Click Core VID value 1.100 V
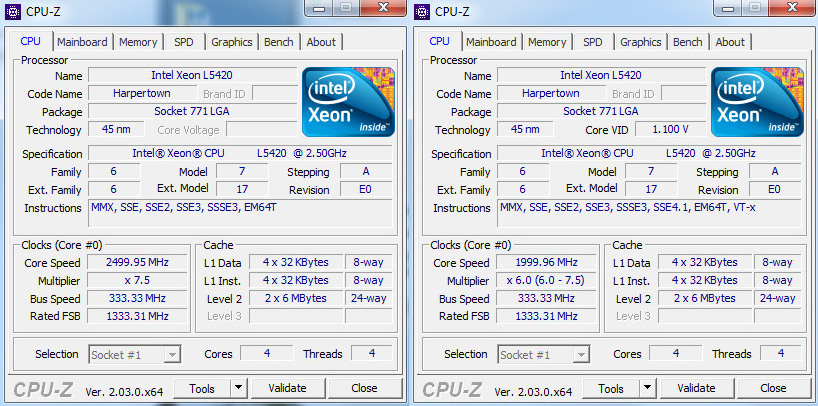 click(x=670, y=129)
